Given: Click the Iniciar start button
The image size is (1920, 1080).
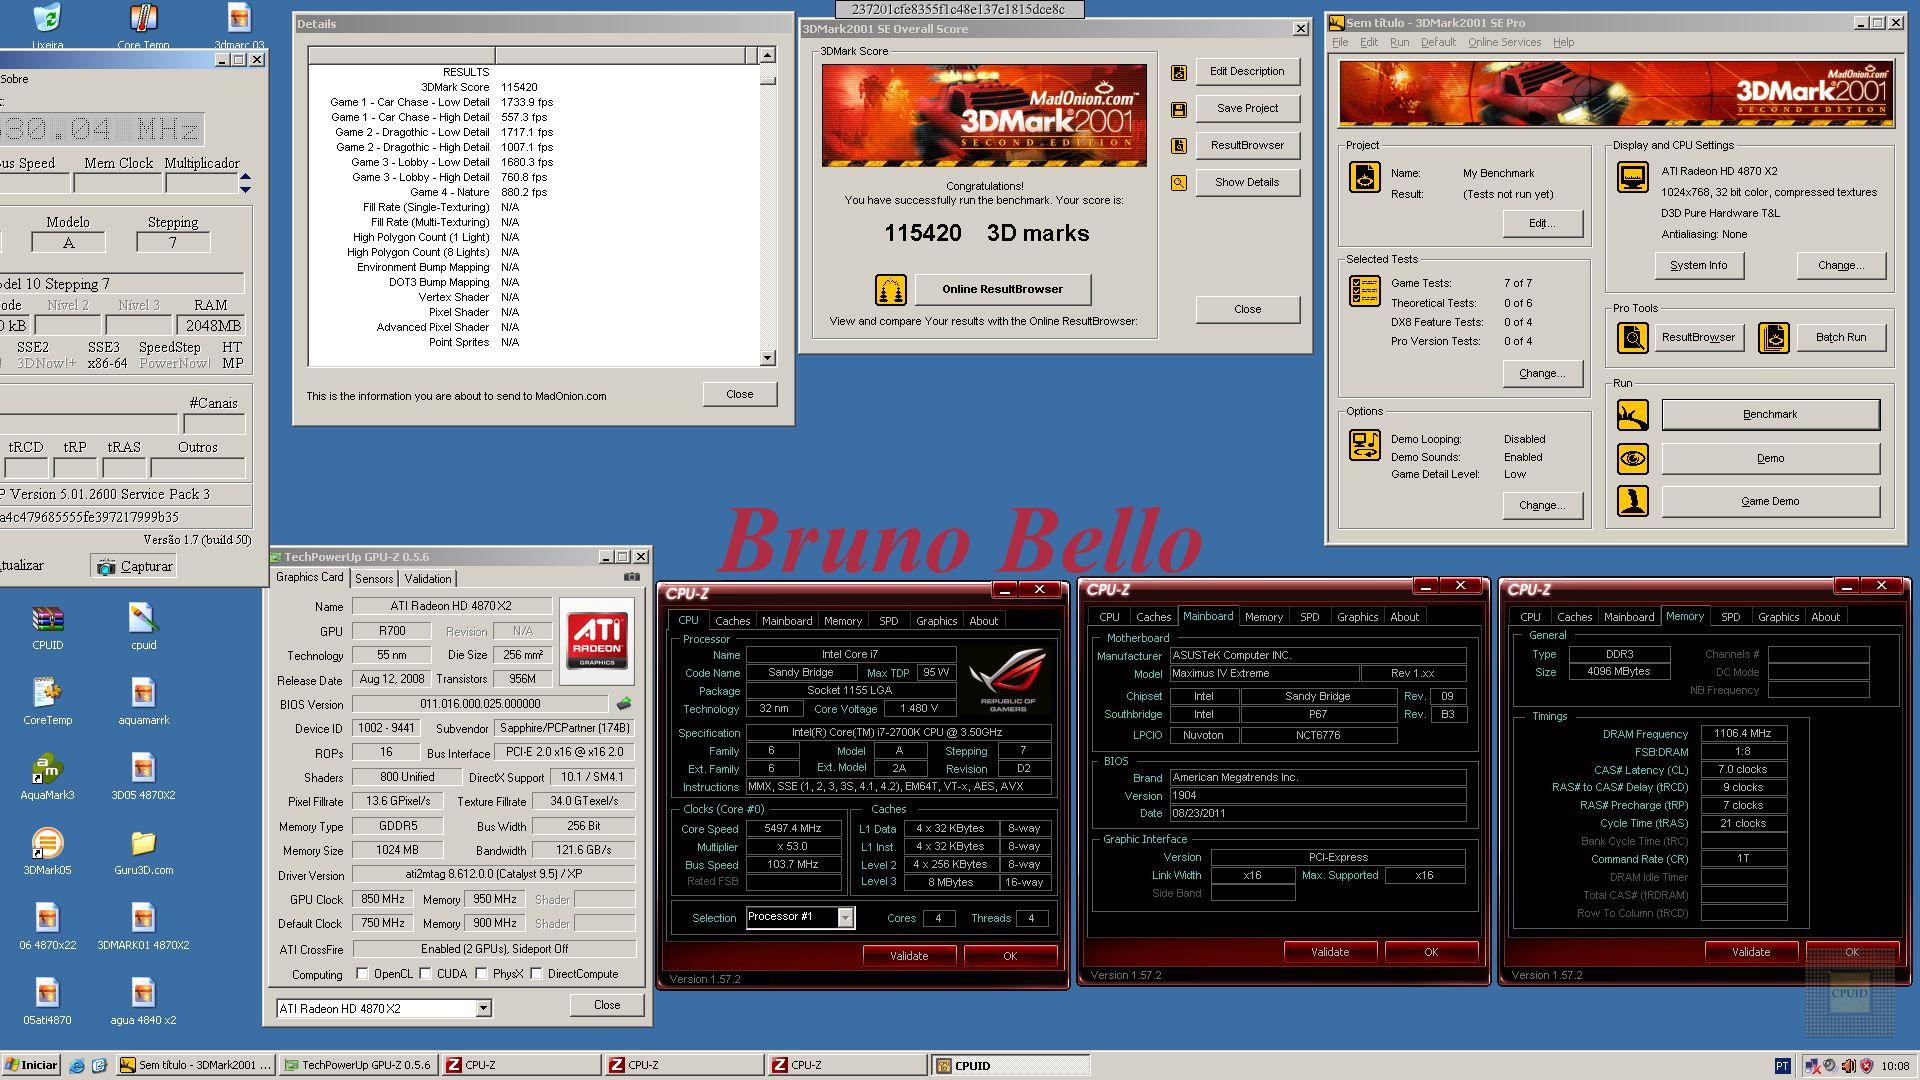Looking at the screenshot, I should pos(31,1065).
